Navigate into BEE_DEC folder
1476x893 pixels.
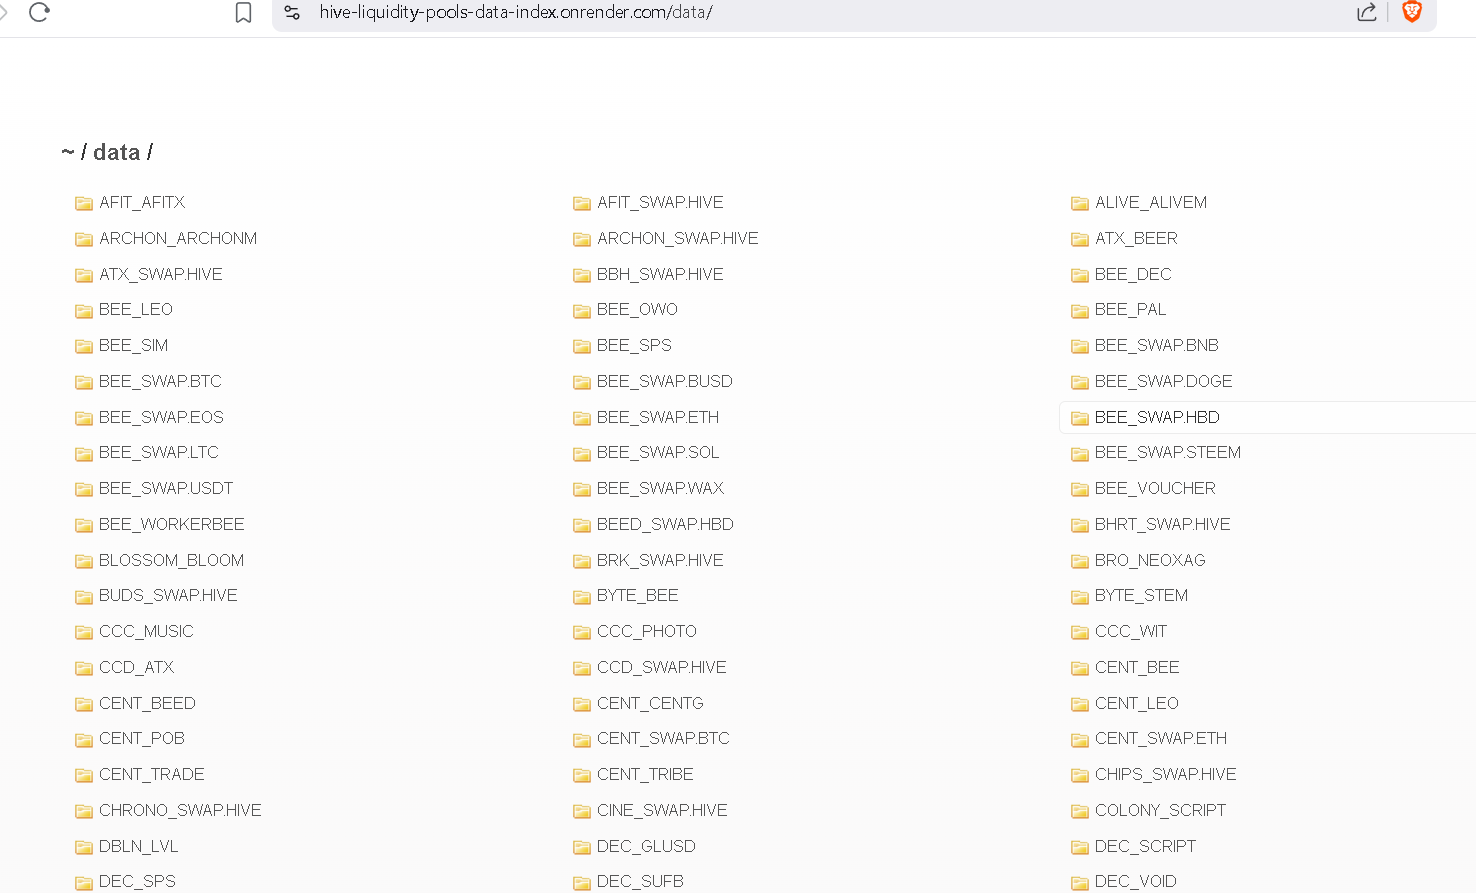click(1133, 274)
